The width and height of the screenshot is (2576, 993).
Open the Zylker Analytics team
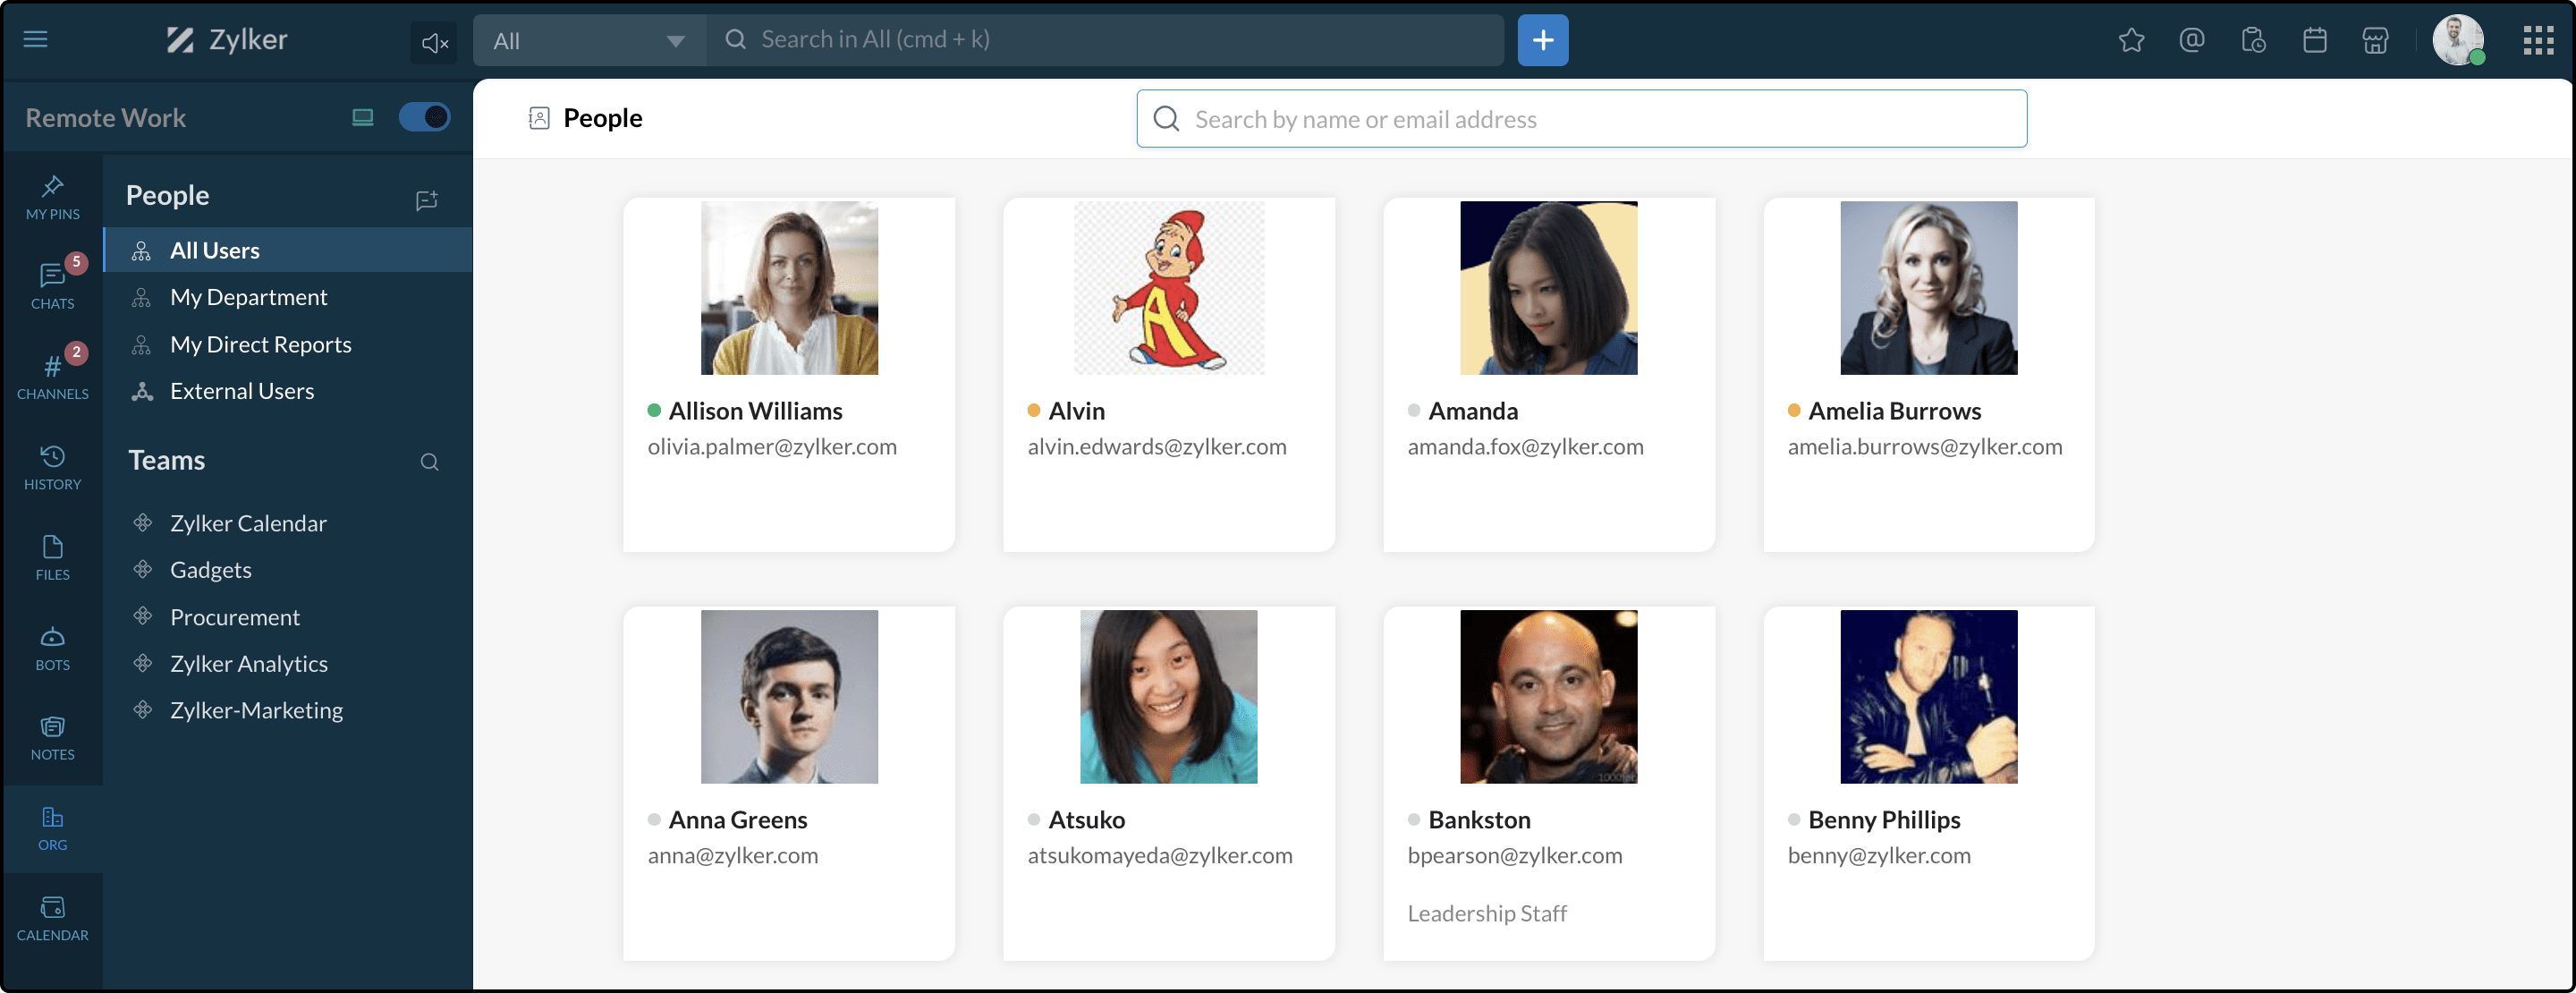pos(248,664)
